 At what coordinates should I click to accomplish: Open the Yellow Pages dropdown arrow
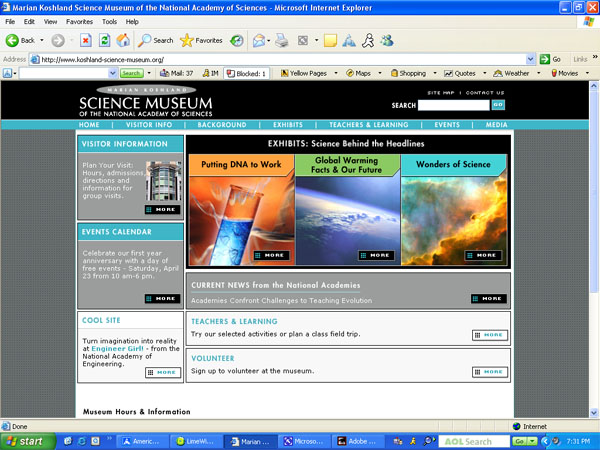tap(336, 73)
